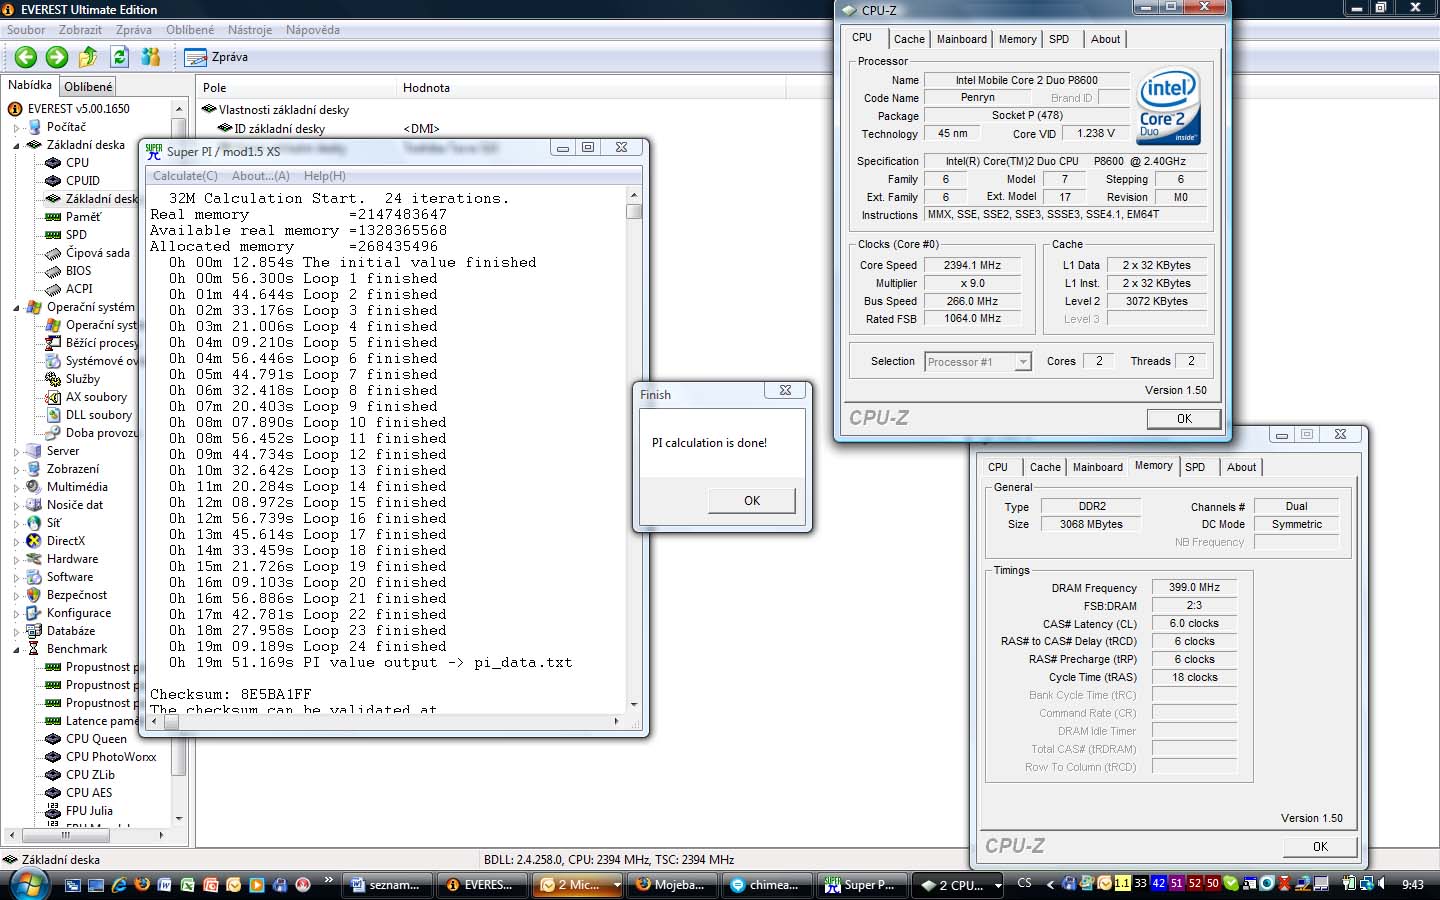
Task: Select the BIOS icon in the tree
Action: click(54, 271)
